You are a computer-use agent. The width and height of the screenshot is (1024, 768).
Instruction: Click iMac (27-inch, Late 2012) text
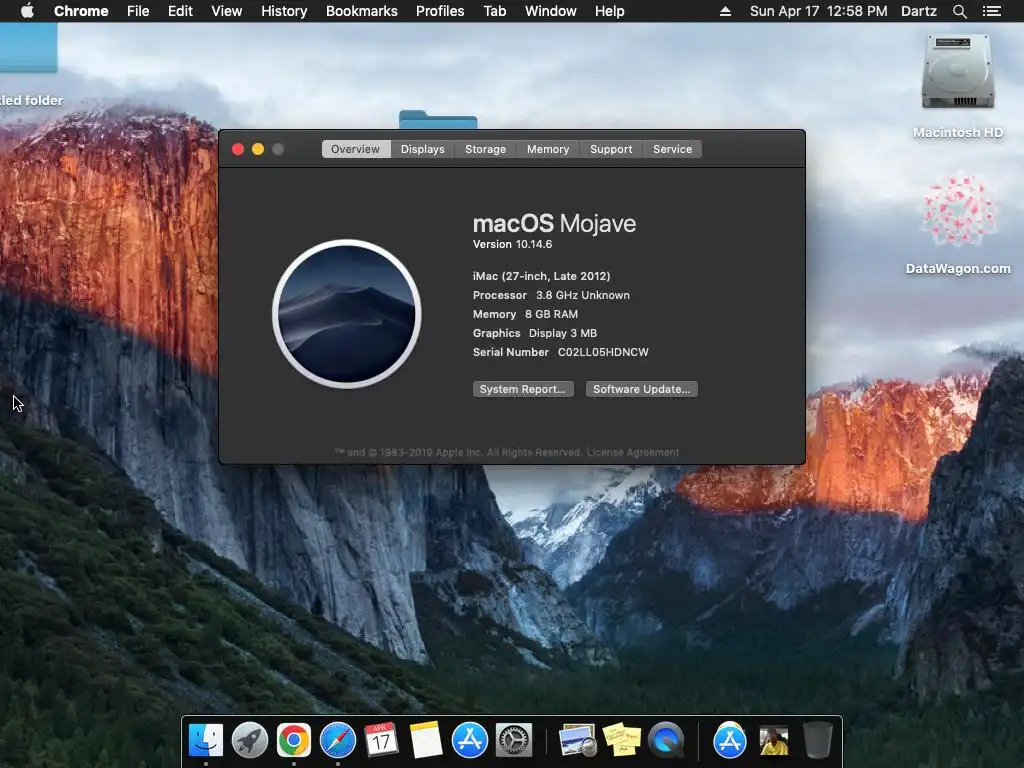pyautogui.click(x=541, y=276)
